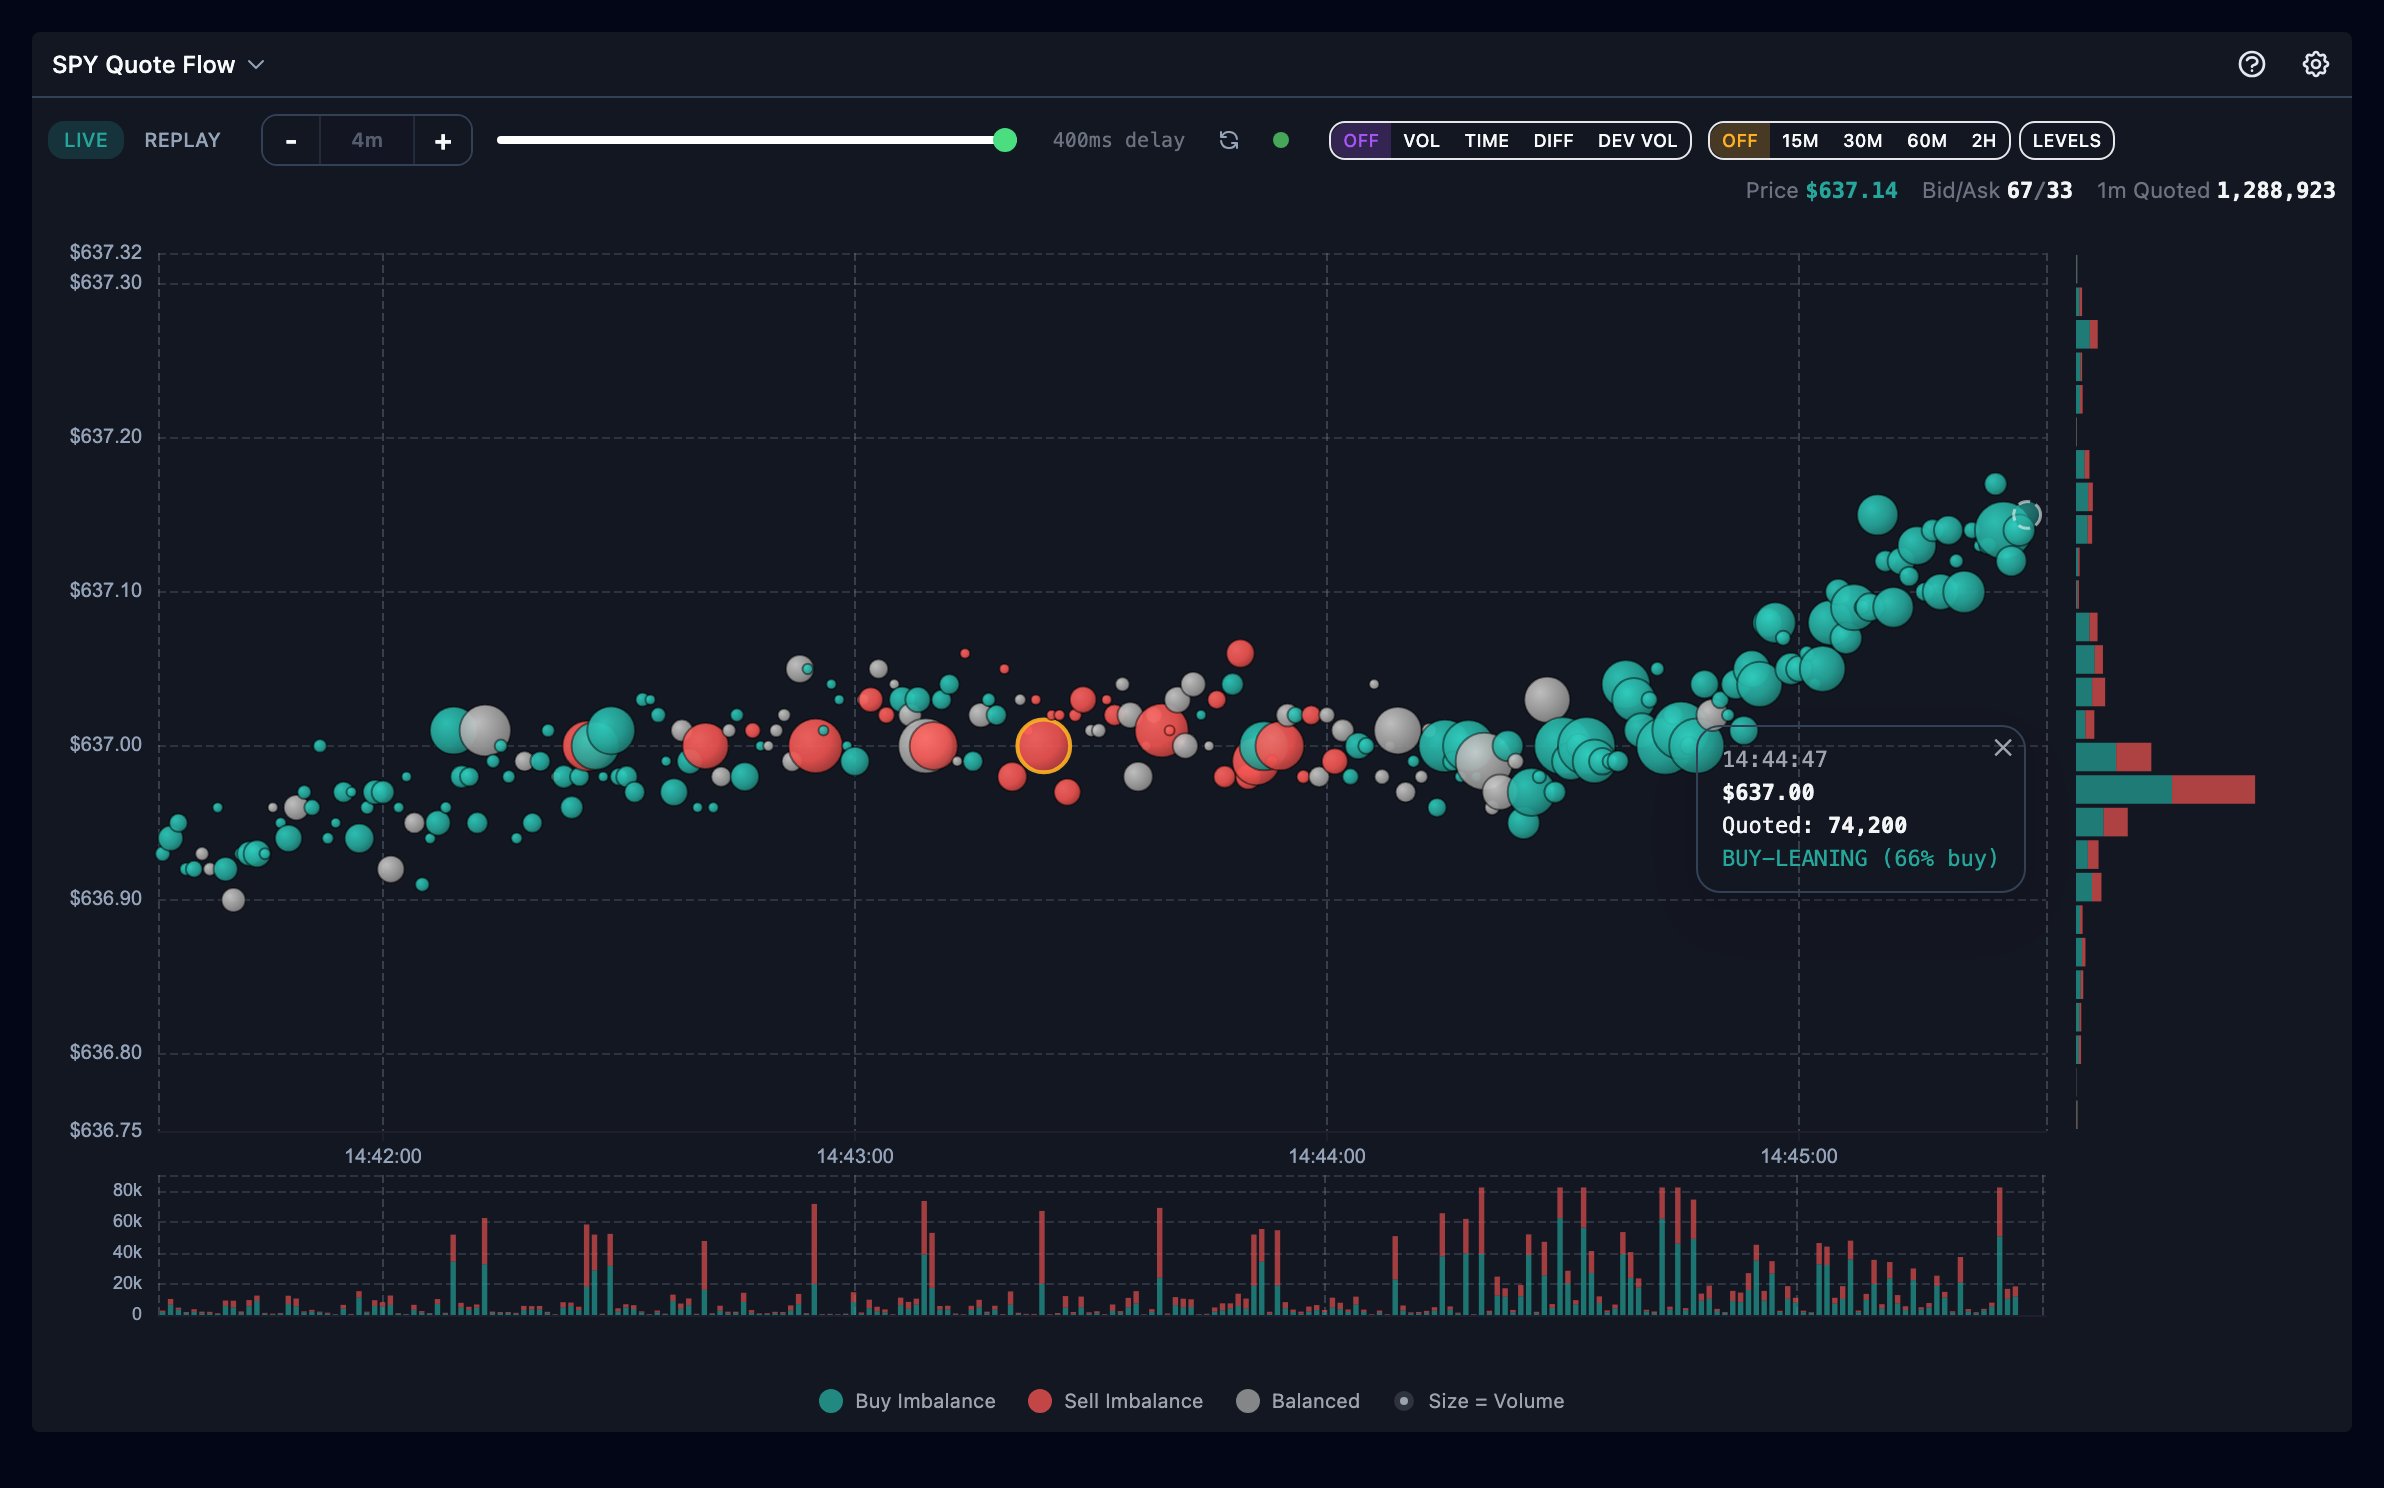This screenshot has width=2384, height=1488.
Task: Click the $637.20 price axis label
Action: click(105, 436)
